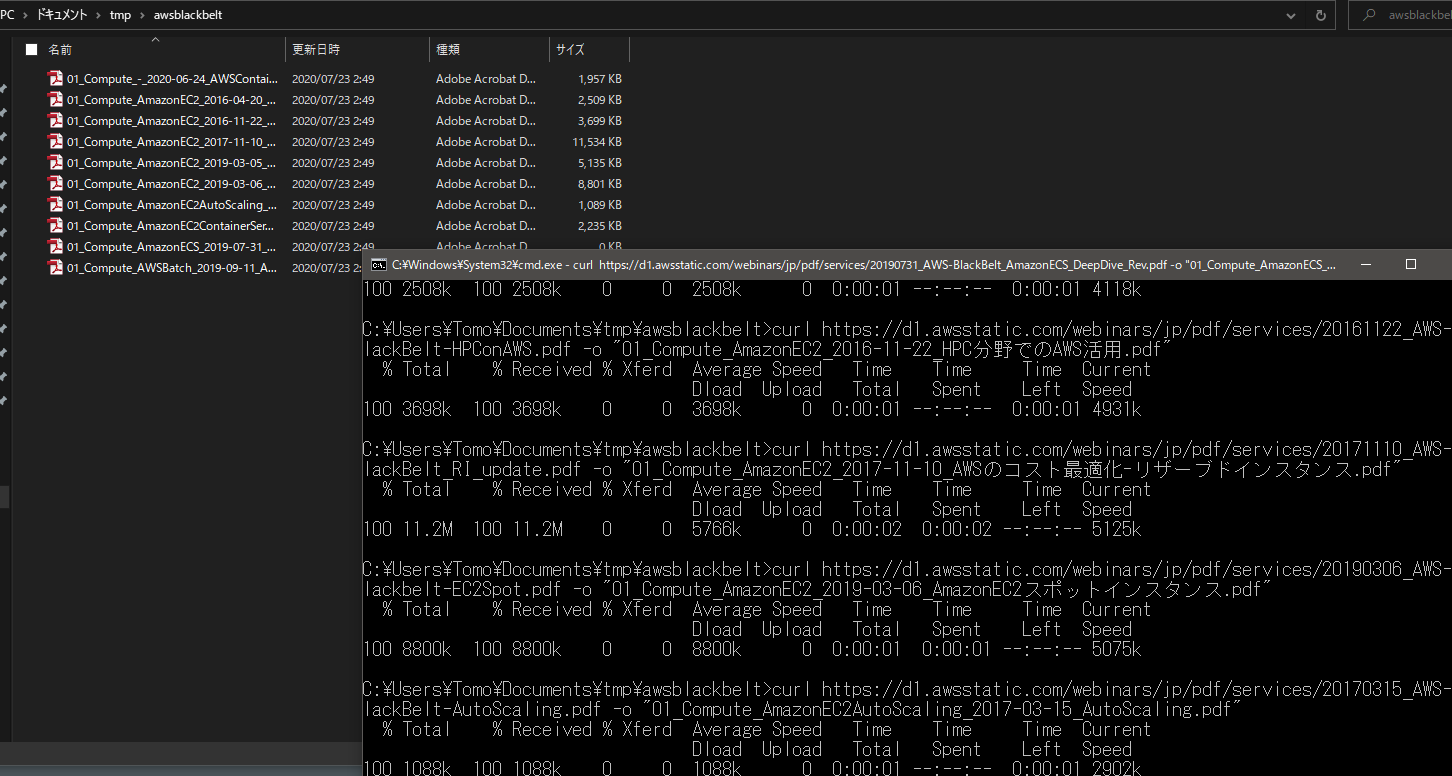Click the PDF icon of 01_Compute_-_2020-06-24_AWSContai file

pyautogui.click(x=56, y=78)
